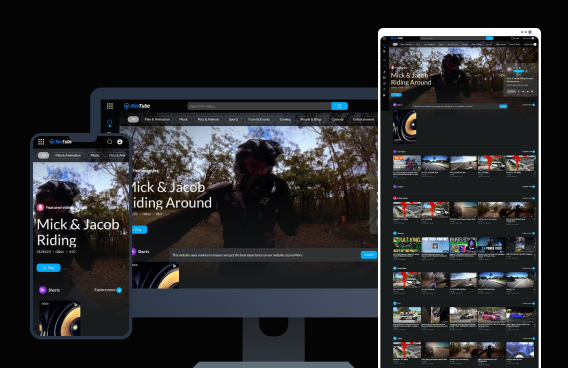Accept cookies with the blue banner button
The image size is (568, 368).
(368, 255)
